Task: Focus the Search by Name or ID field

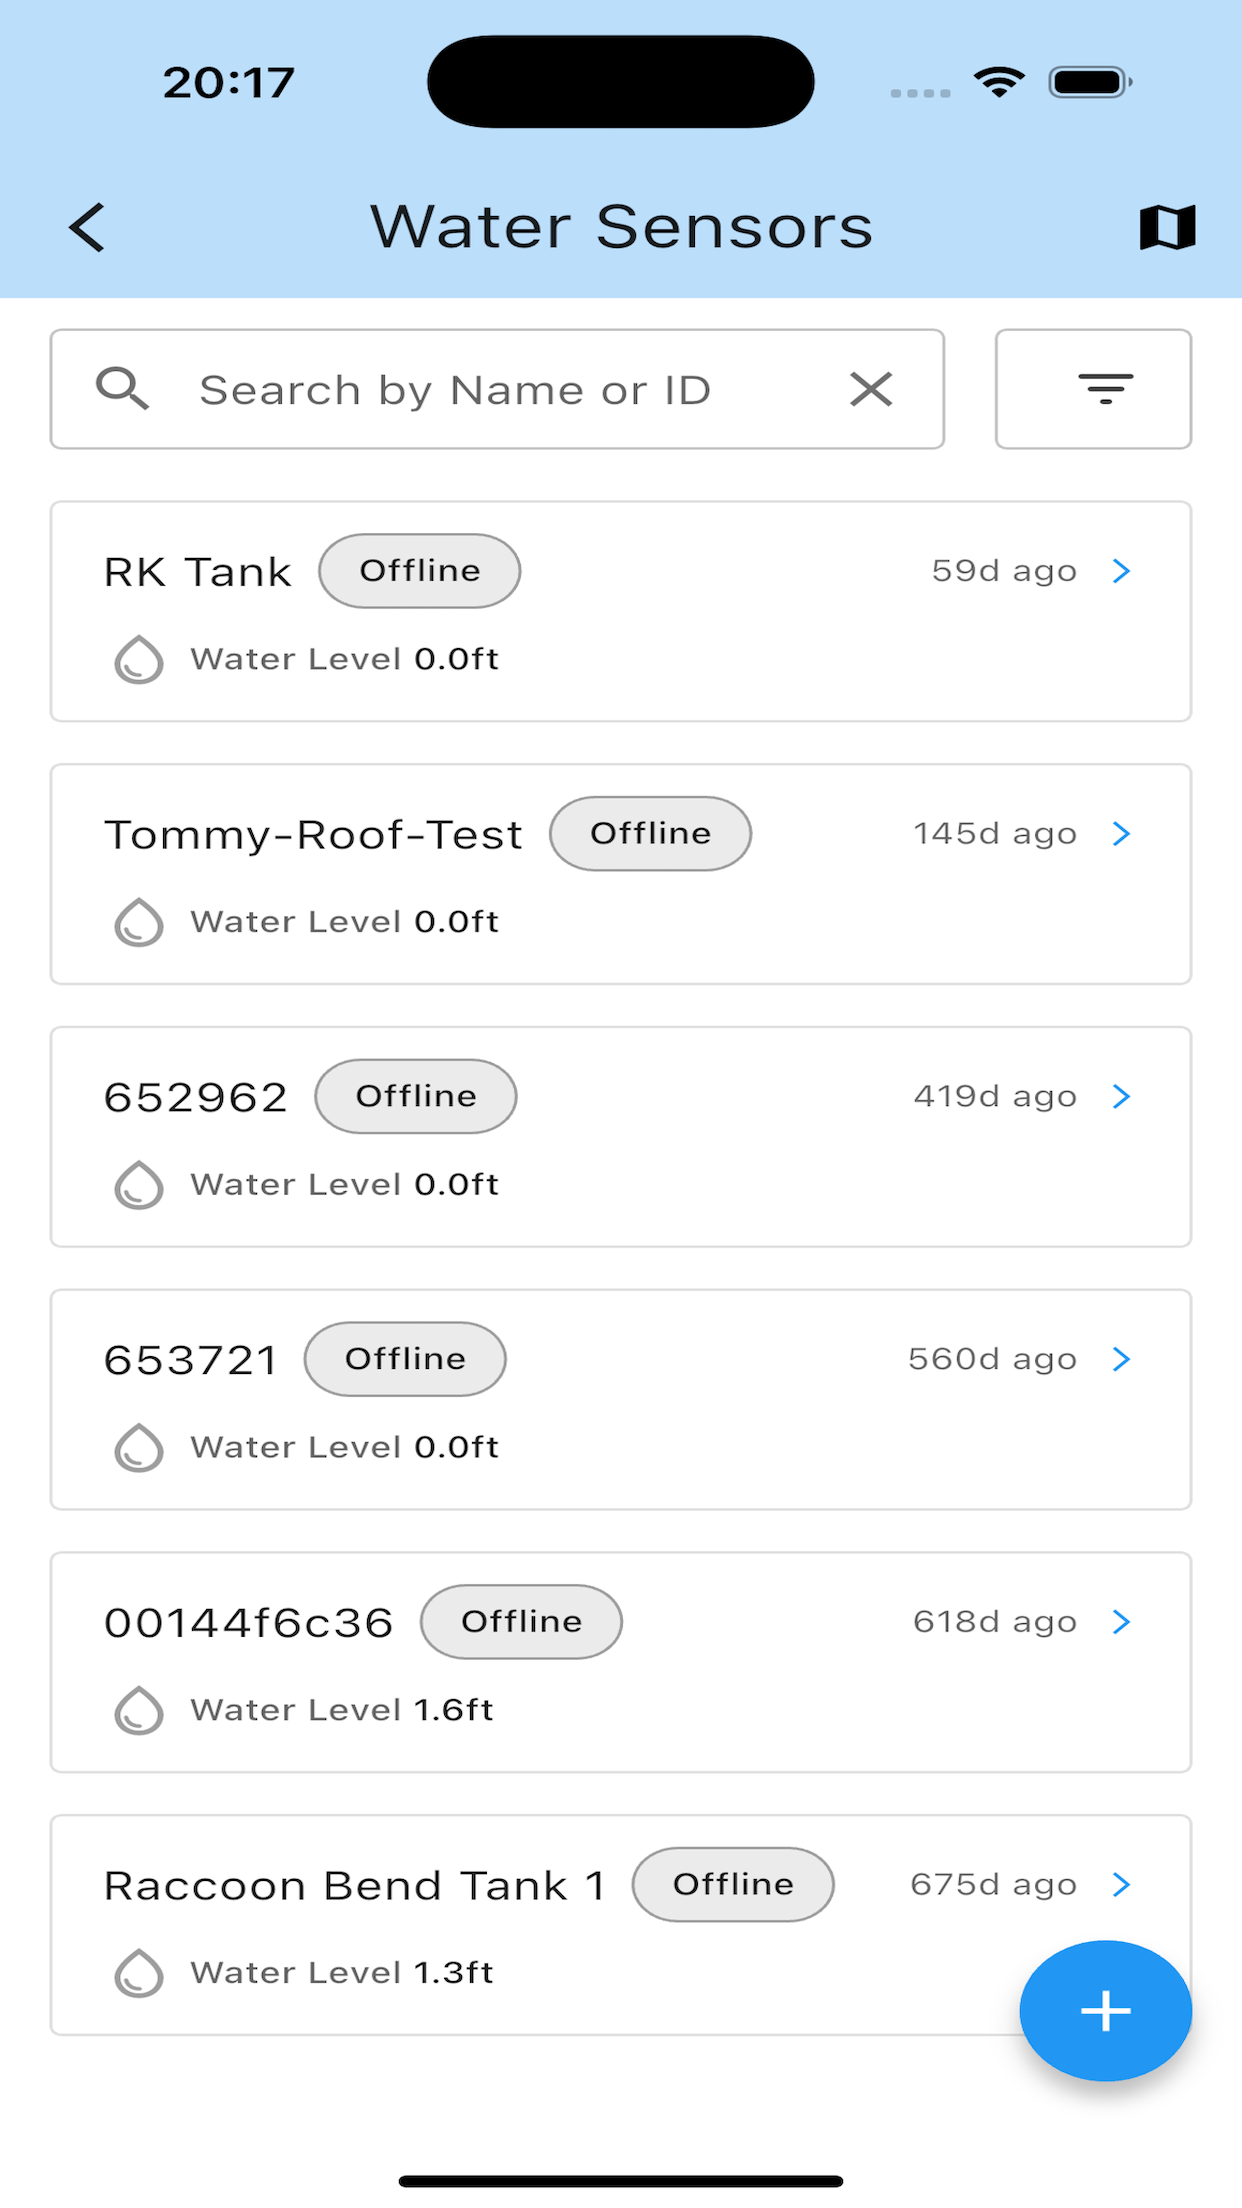Action: (500, 389)
